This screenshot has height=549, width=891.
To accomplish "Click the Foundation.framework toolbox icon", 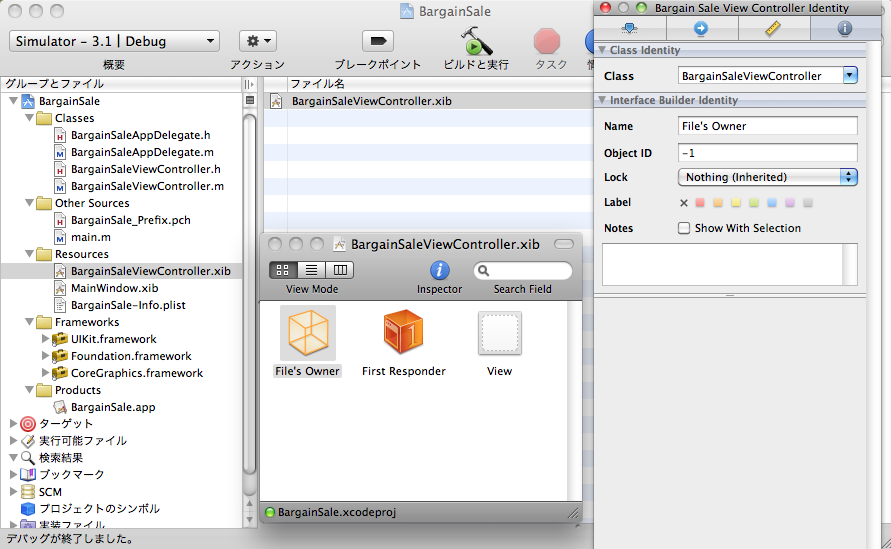I will [60, 356].
